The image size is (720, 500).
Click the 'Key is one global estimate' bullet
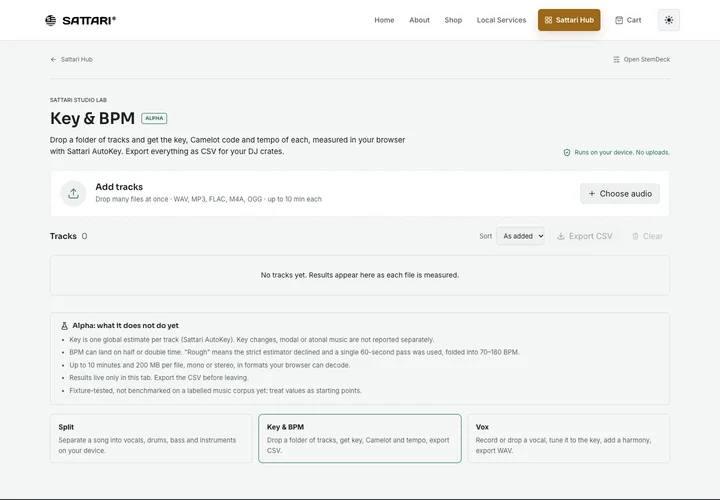(x=252, y=340)
